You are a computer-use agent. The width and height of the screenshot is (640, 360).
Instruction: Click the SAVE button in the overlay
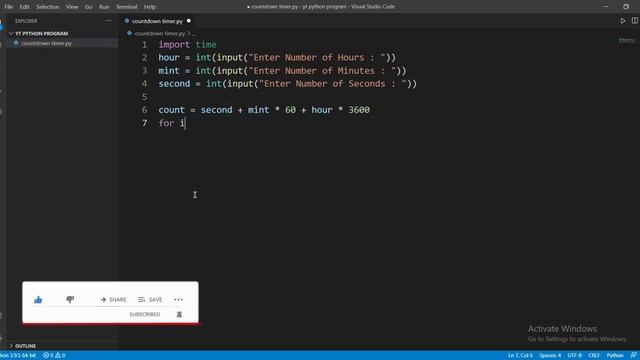pos(150,300)
